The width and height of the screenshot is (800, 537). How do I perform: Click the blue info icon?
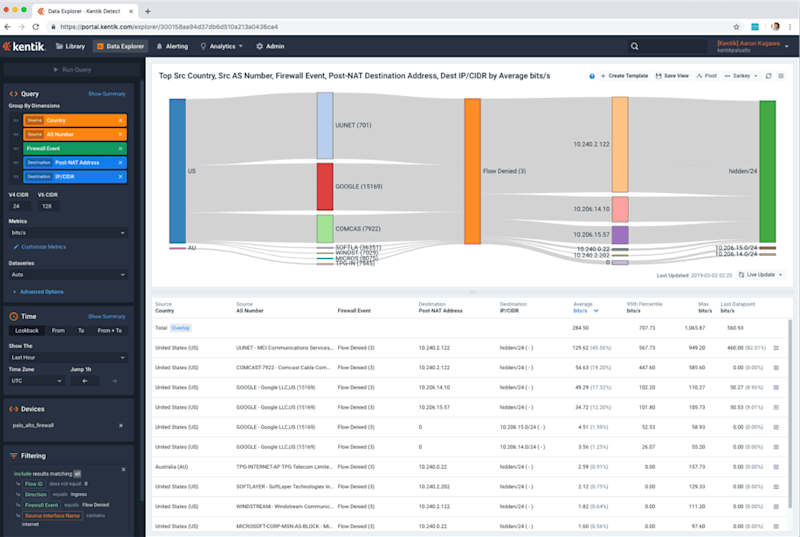(x=592, y=76)
